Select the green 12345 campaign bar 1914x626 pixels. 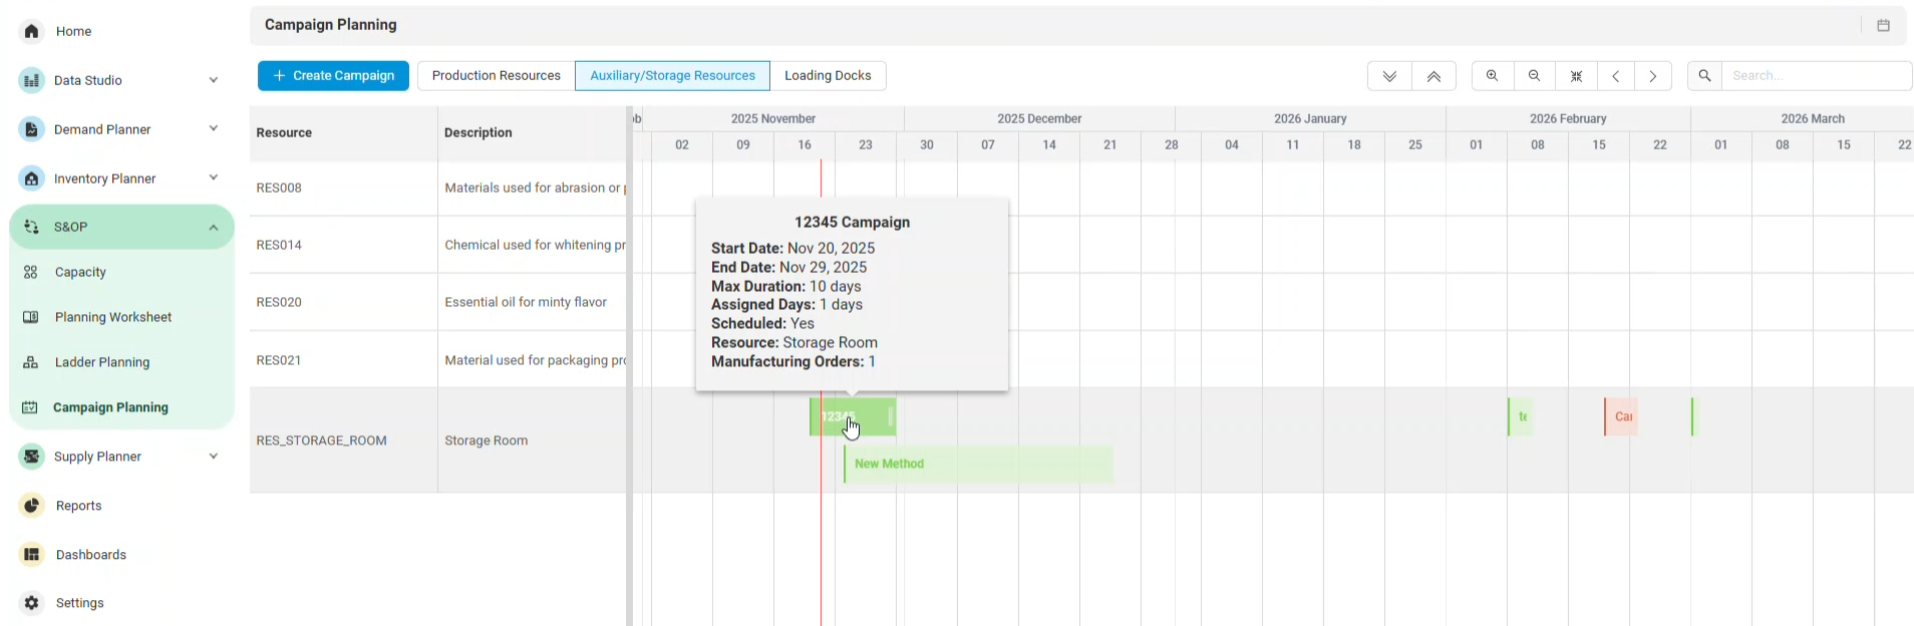852,417
